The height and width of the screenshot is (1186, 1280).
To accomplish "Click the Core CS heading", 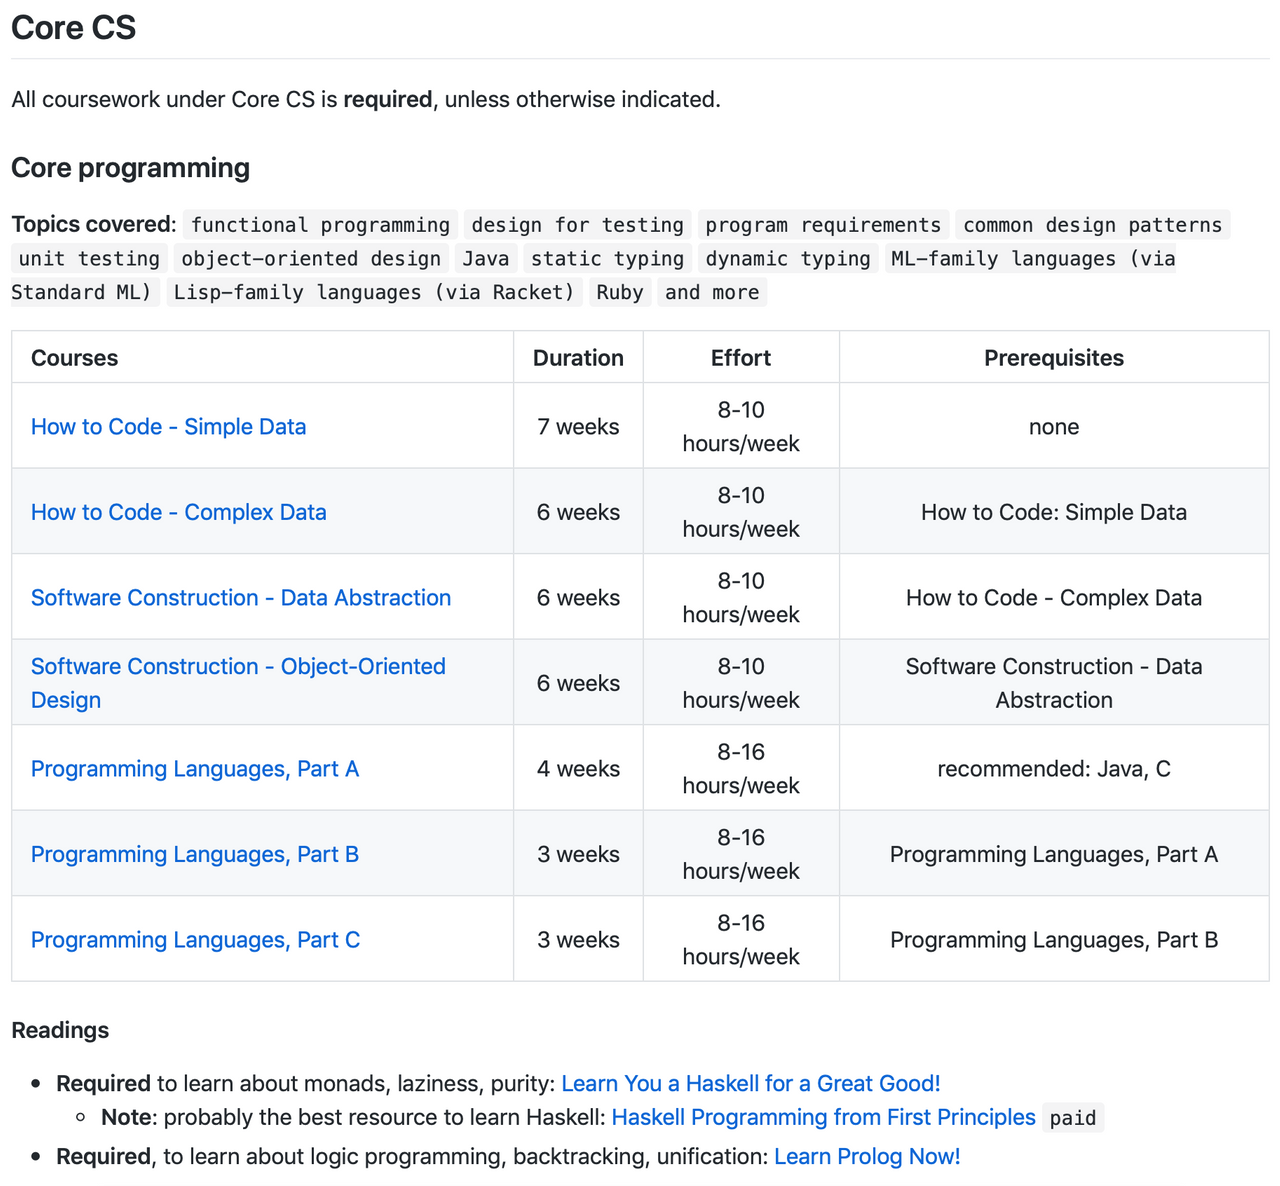I will (73, 28).
